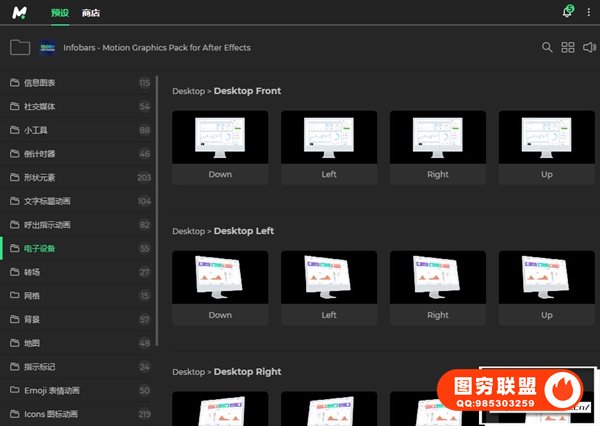Open the search magnifier icon
The image size is (600, 426).
pyautogui.click(x=547, y=47)
